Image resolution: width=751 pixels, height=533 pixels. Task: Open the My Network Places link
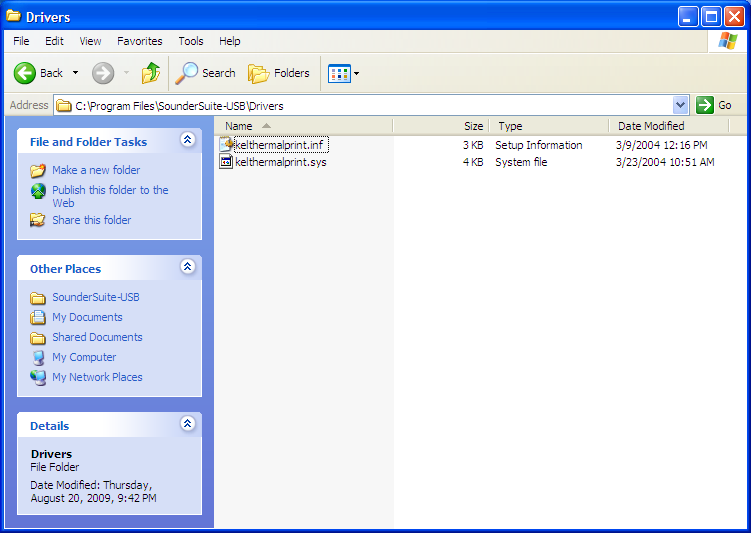97,377
